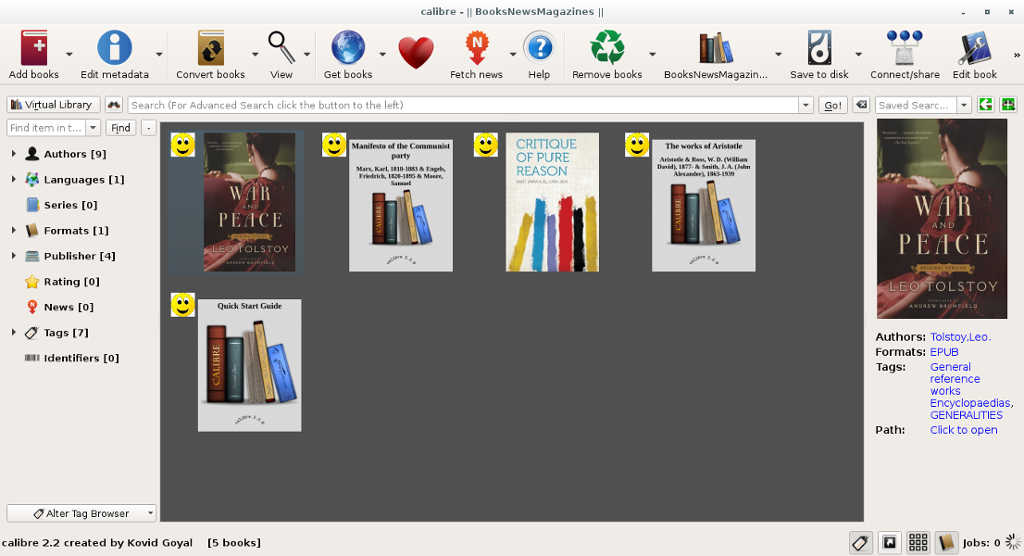The height and width of the screenshot is (556, 1024).
Task: Open the Fetch news tool
Action: click(x=477, y=49)
